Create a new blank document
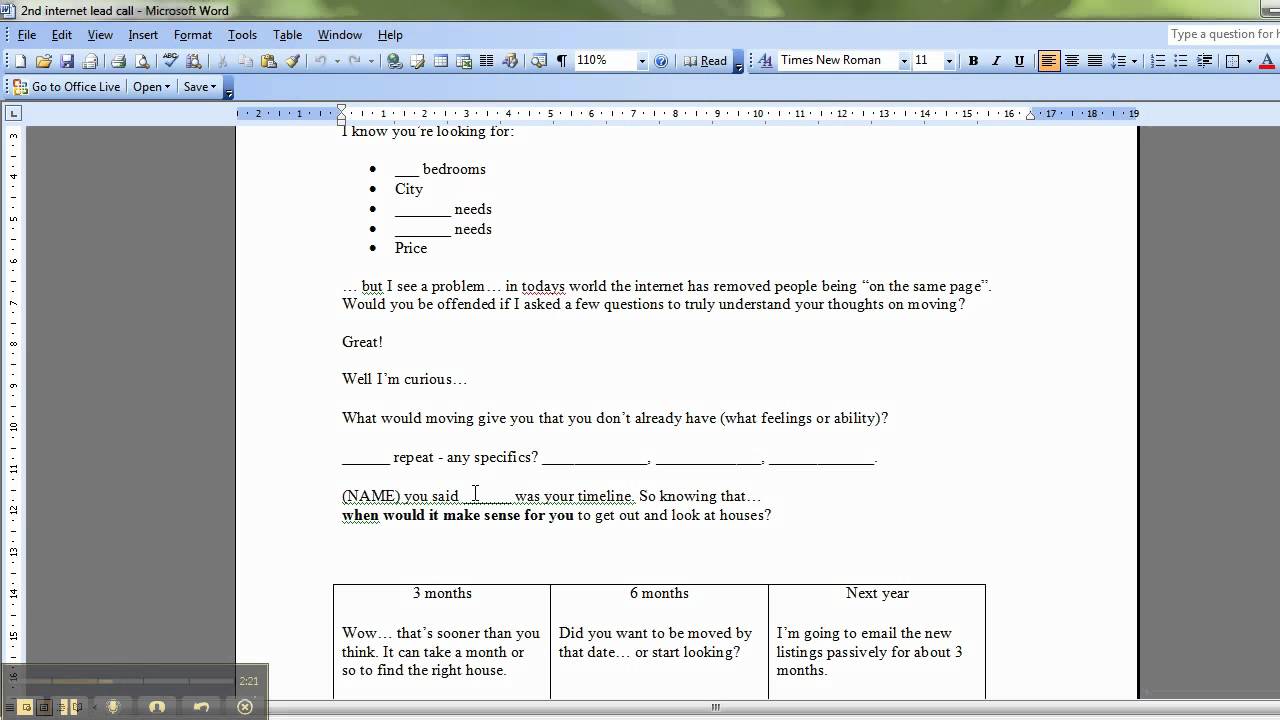Viewport: 1280px width, 720px height. 20,61
